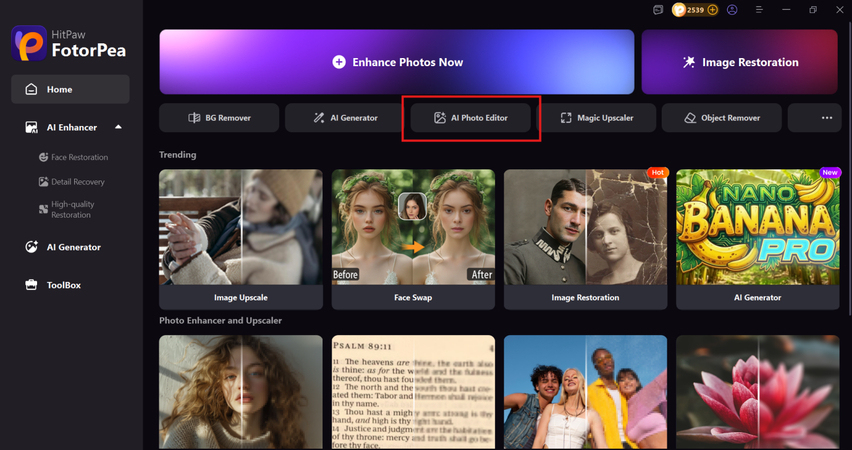Collapse the AI Enhancer section arrow
Image resolution: width=852 pixels, height=450 pixels.
click(x=118, y=127)
